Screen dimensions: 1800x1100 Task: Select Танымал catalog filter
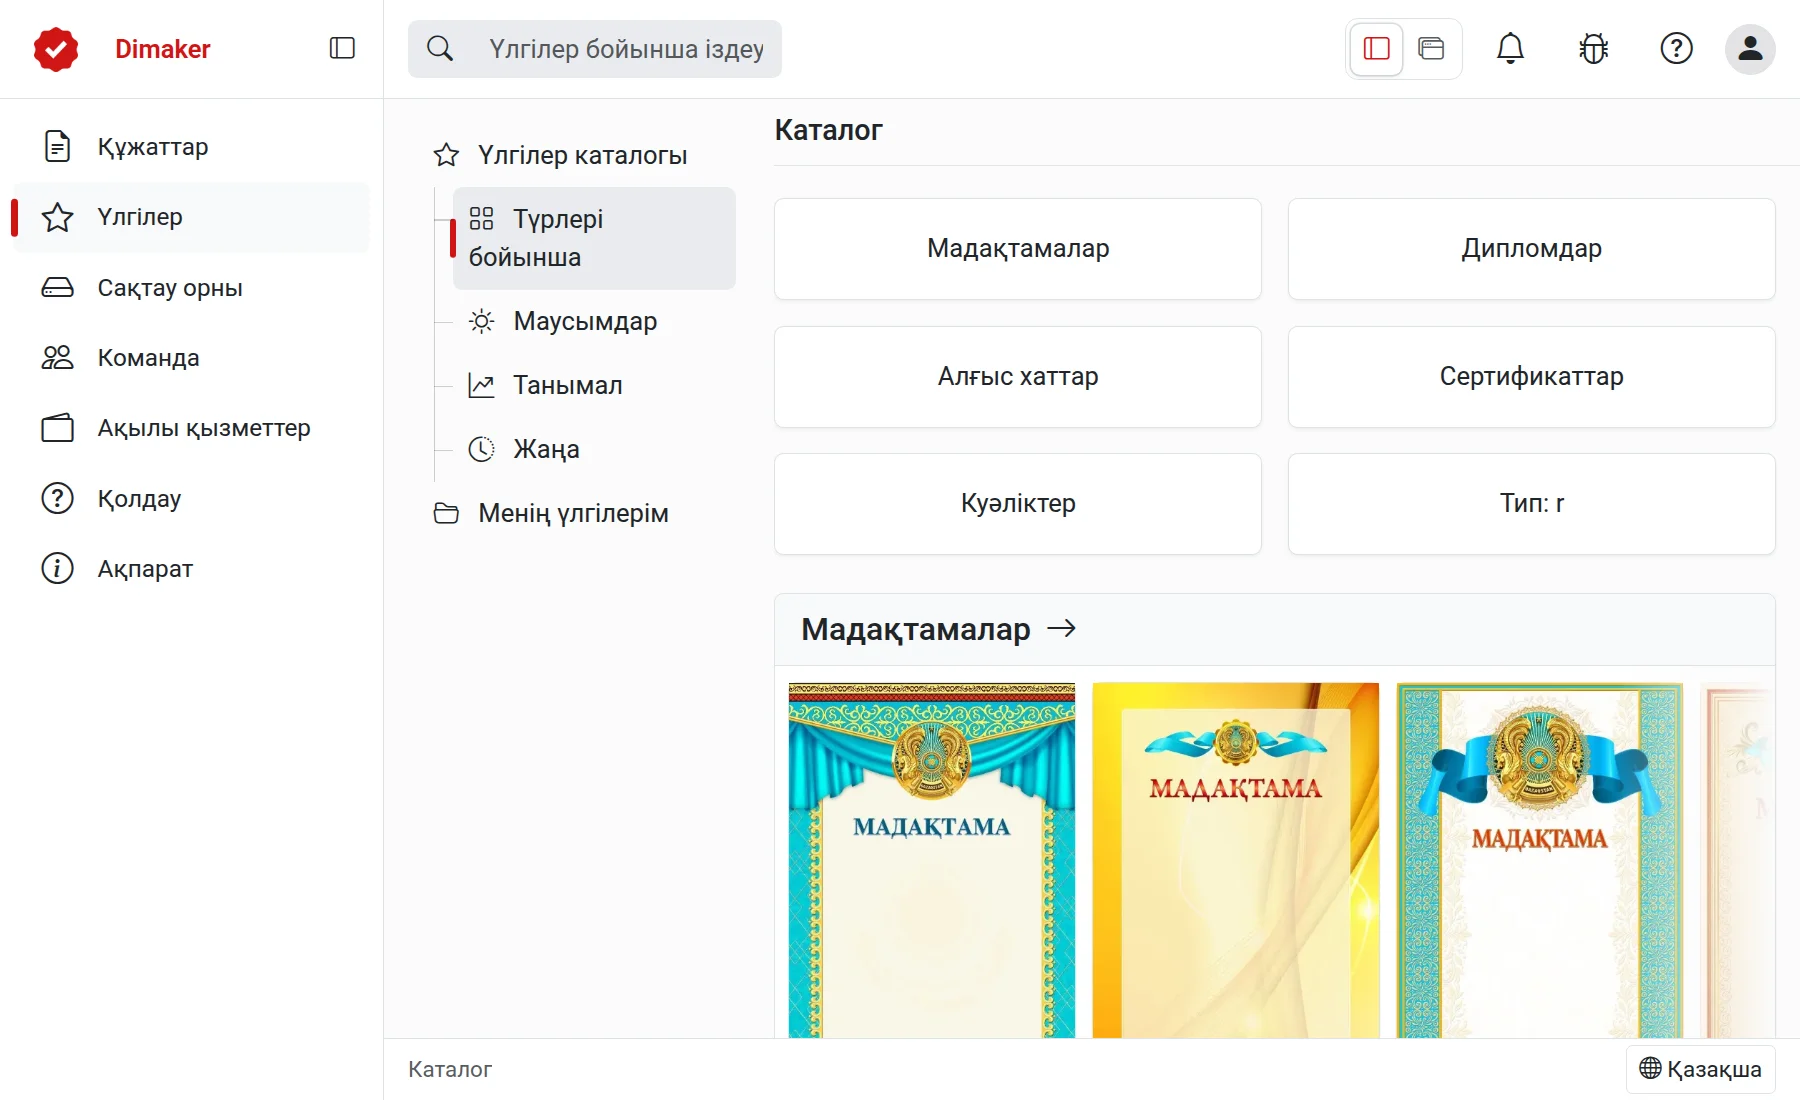pos(594,385)
